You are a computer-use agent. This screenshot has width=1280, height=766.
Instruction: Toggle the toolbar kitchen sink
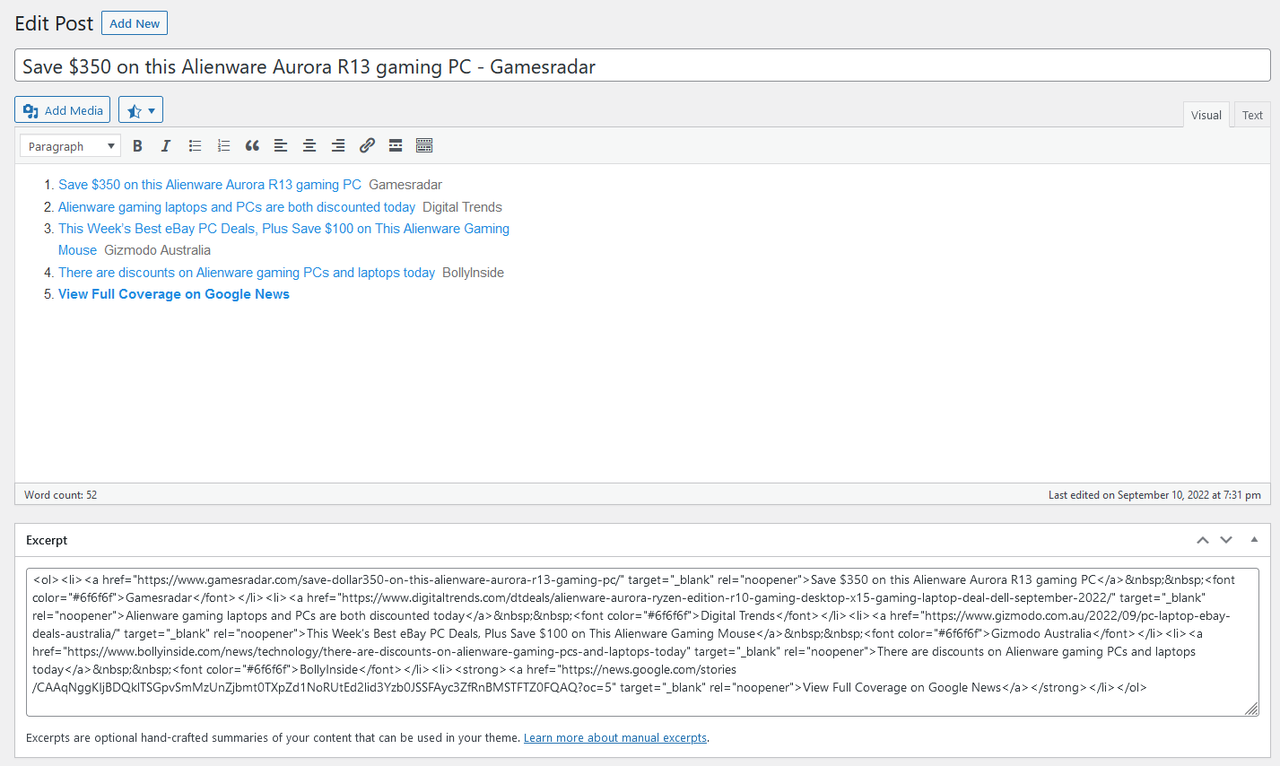[x=424, y=146]
